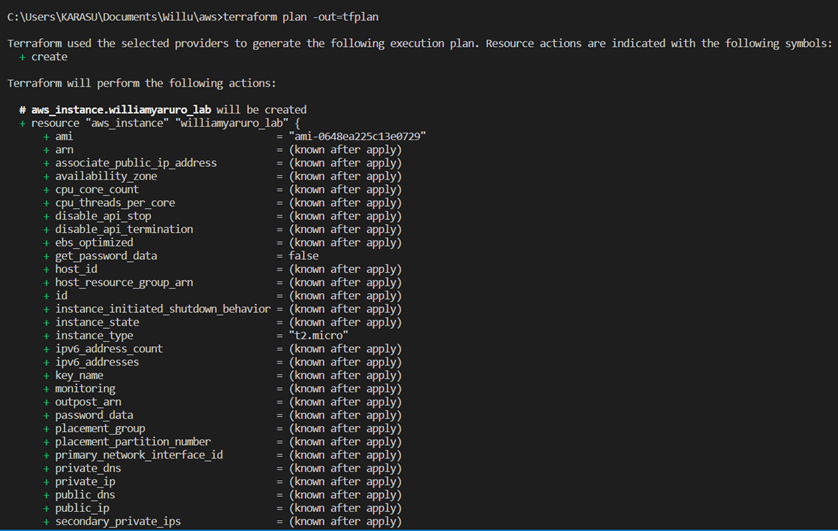Click the 'ami' attribute name
The image size is (838, 531).
tap(64, 137)
